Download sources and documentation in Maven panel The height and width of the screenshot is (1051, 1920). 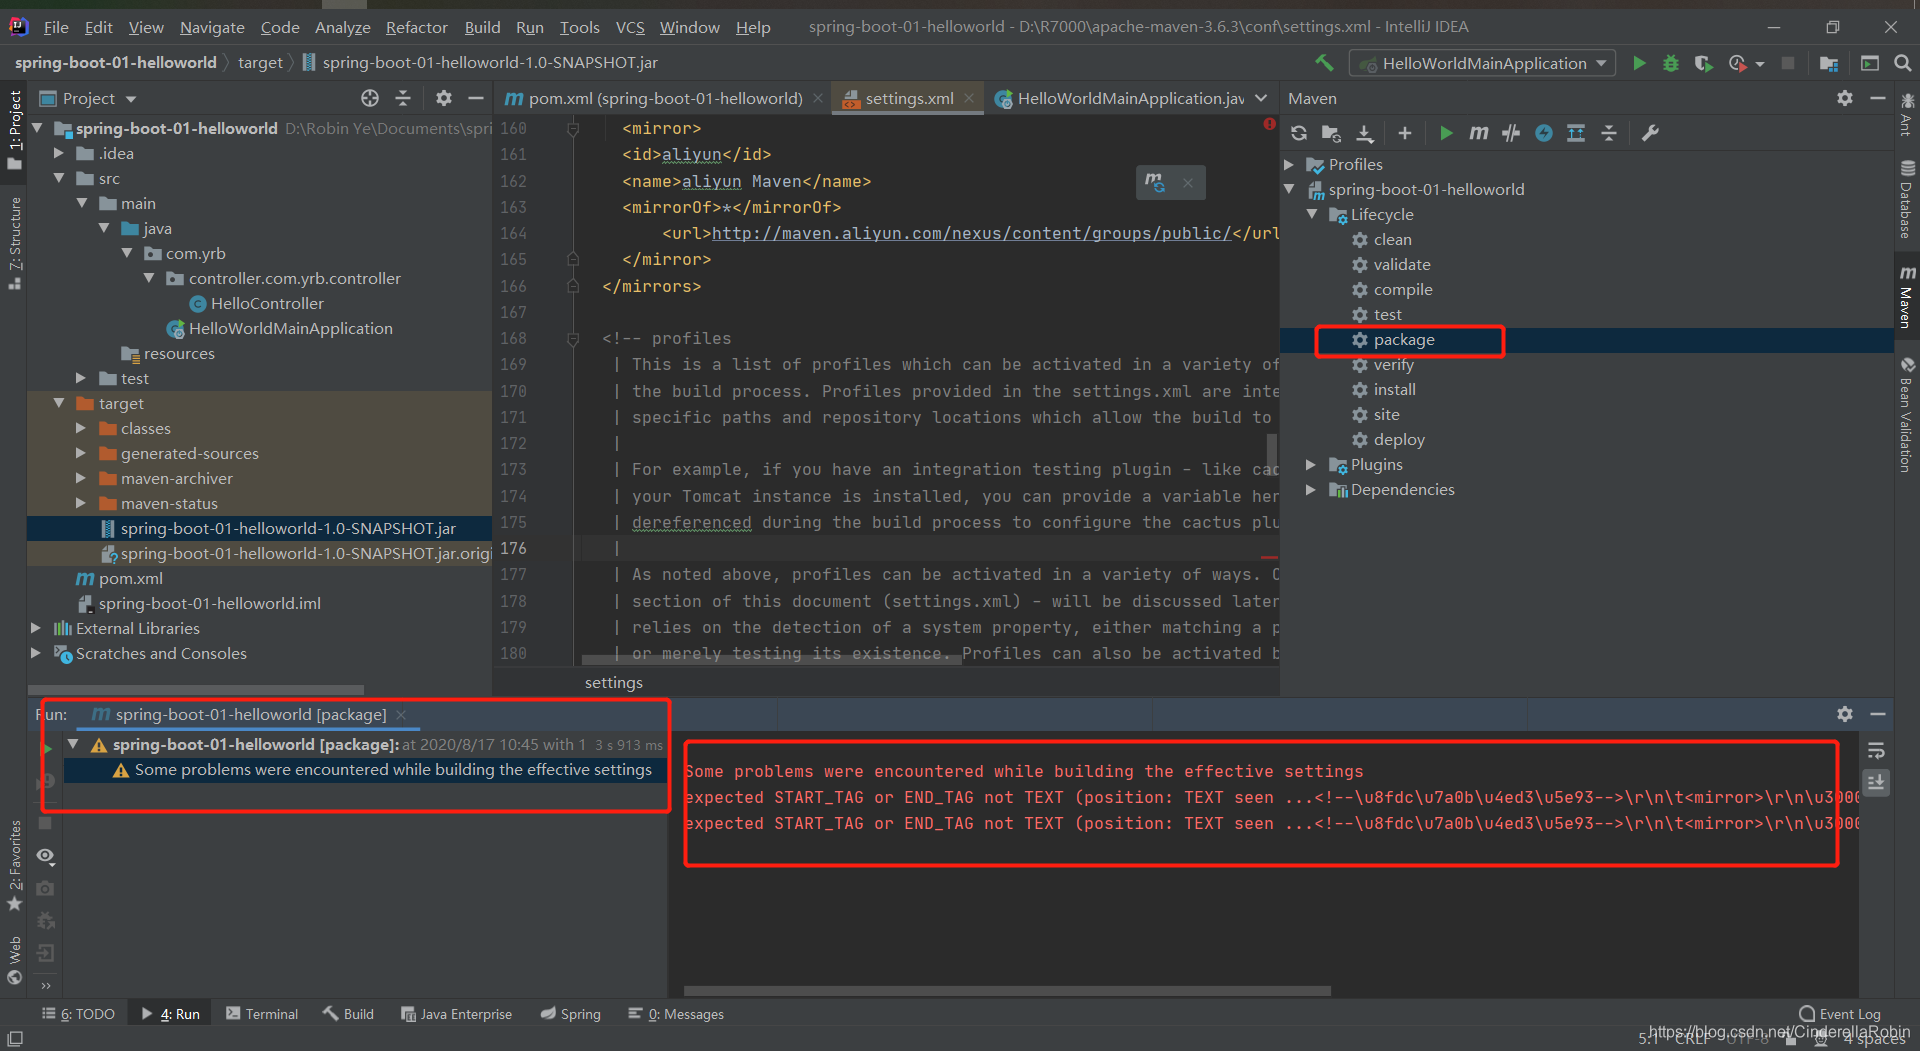[1364, 133]
